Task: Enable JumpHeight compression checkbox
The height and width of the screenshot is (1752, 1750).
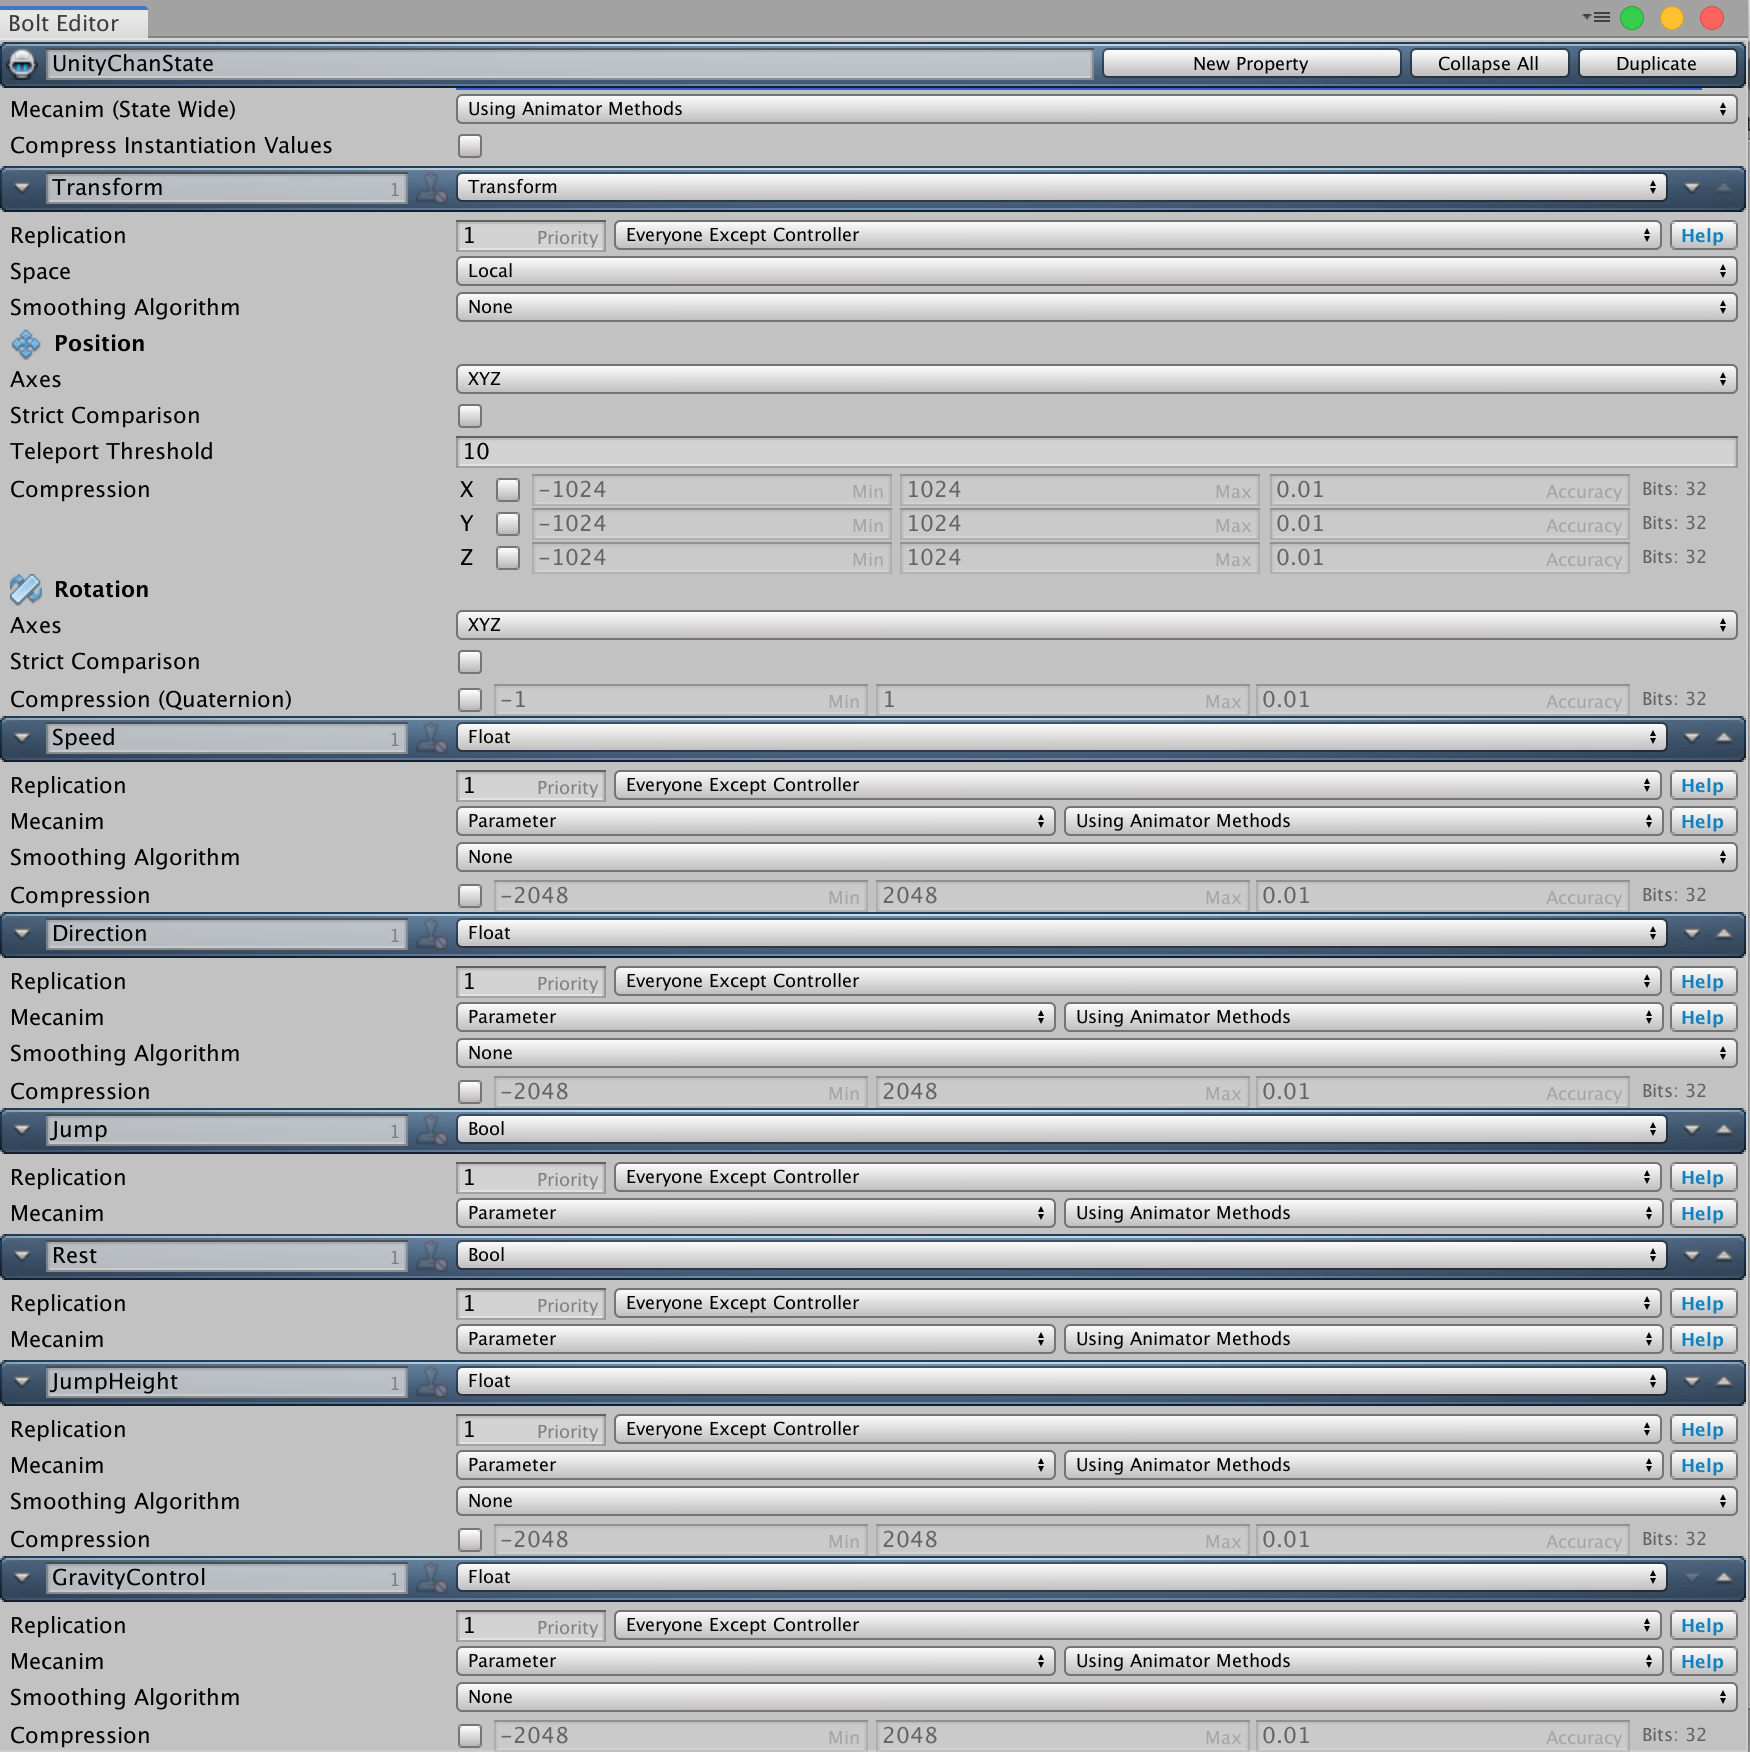Action: (x=470, y=1540)
